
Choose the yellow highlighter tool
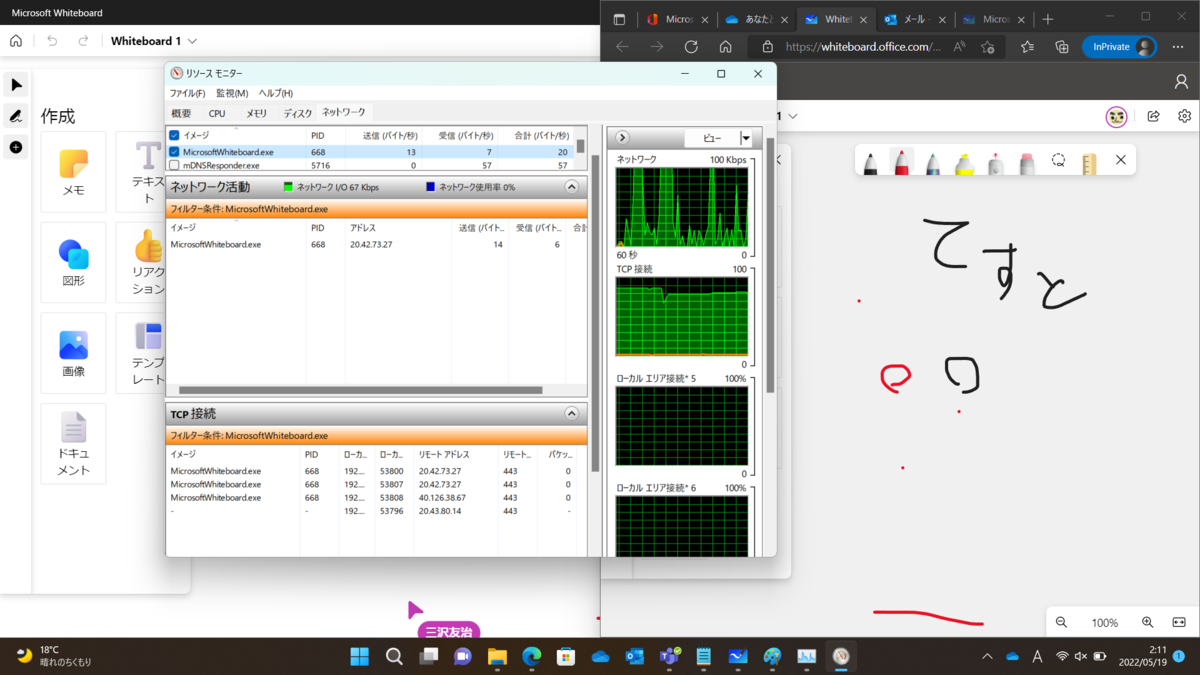click(x=964, y=162)
